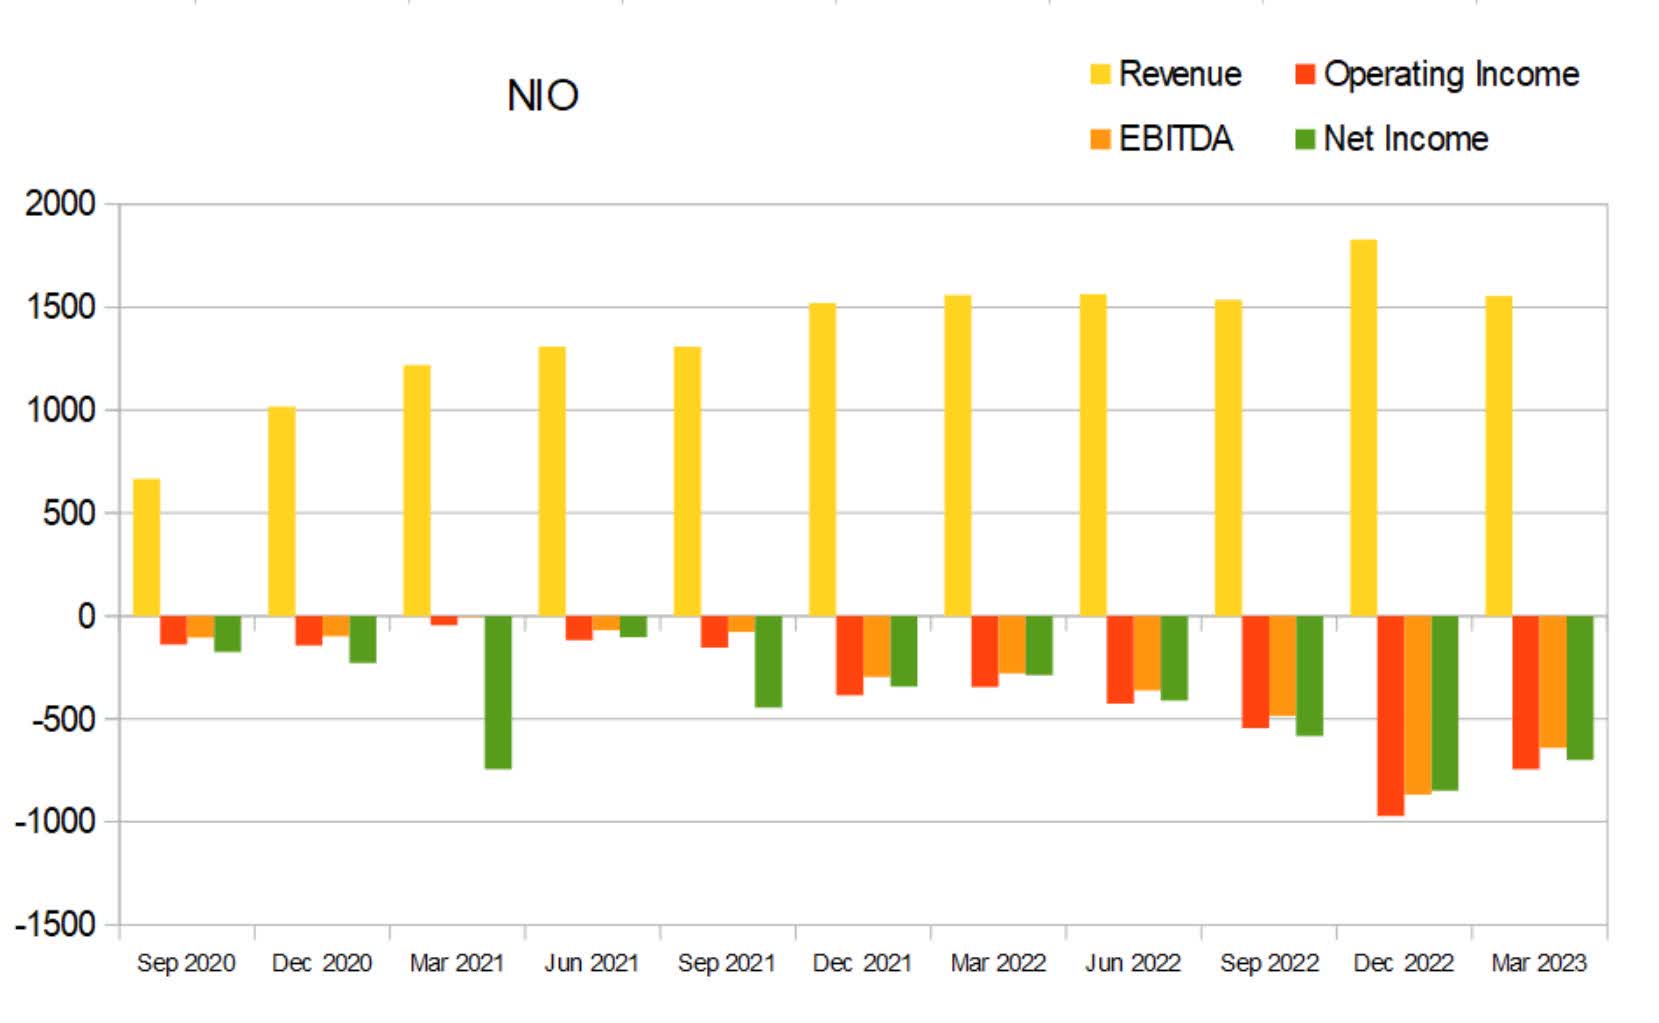Select the Mar 2023 red Operating Income bar
Viewport: 1659px width, 1023px height.
point(1526,692)
